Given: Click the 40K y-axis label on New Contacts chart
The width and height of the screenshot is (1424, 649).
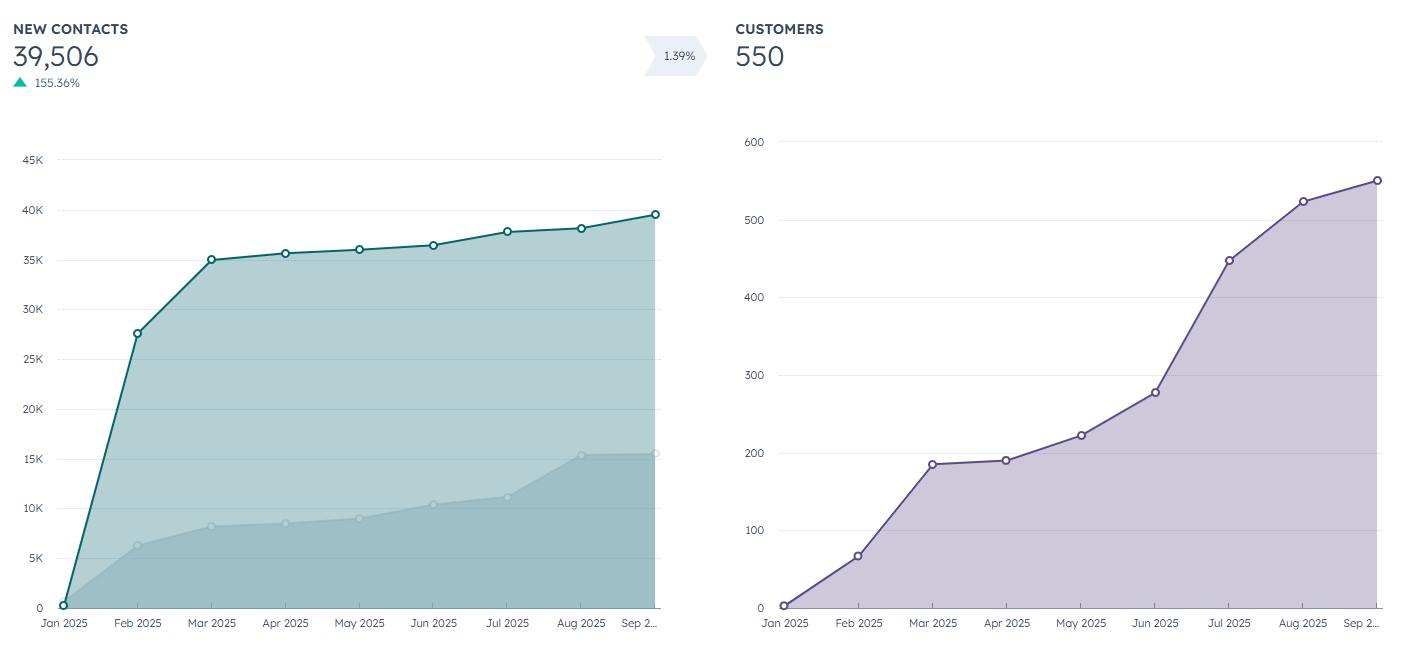Looking at the screenshot, I should 32,210.
